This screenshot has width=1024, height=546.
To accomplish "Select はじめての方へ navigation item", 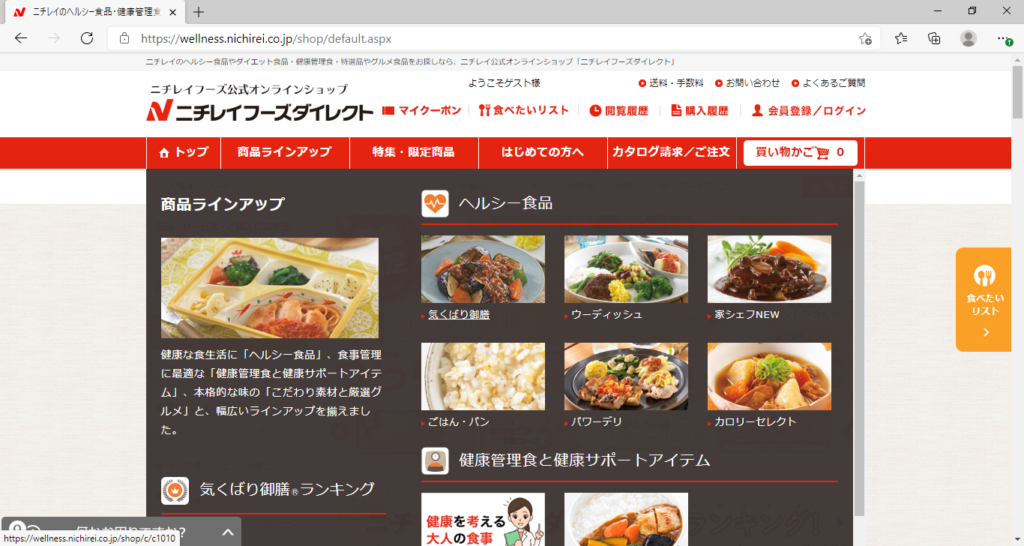I will click(x=543, y=152).
